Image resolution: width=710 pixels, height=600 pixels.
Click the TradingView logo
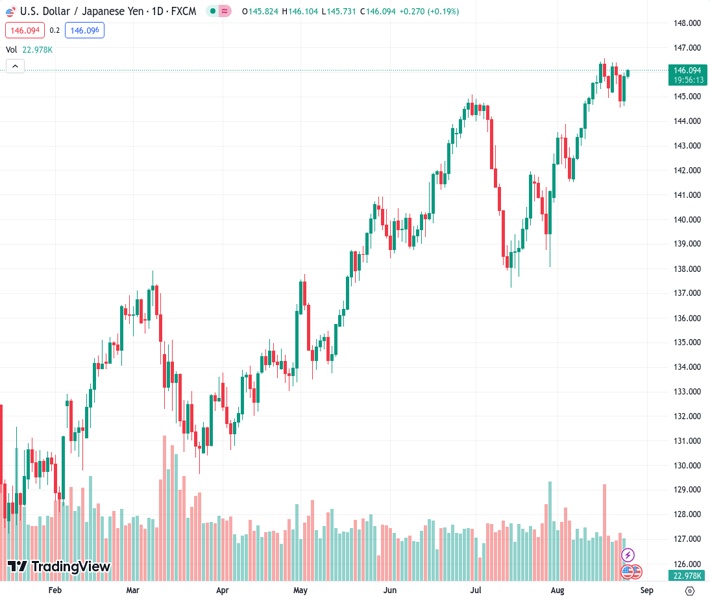pos(58,567)
